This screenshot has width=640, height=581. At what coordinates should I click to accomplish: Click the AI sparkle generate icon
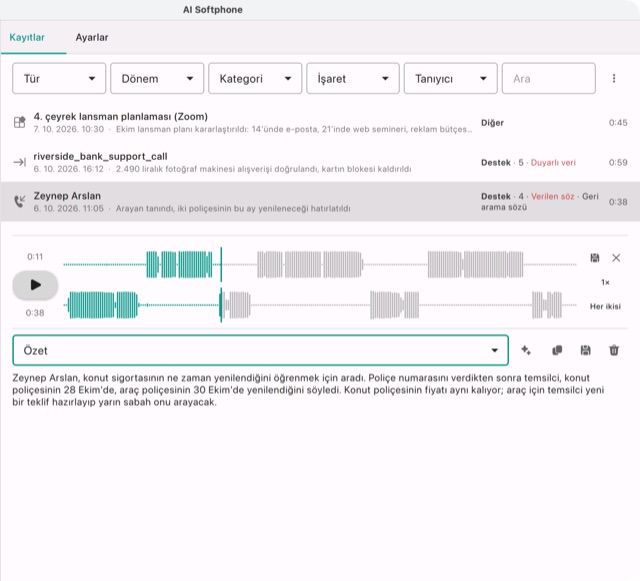click(526, 350)
